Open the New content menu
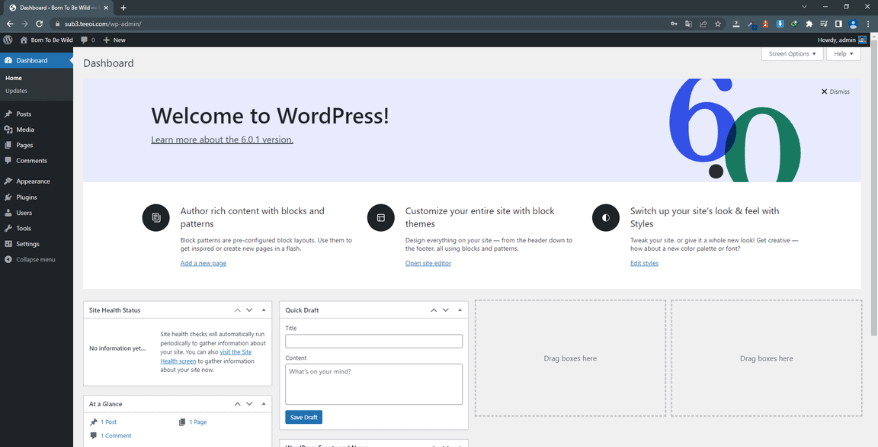 coord(115,40)
